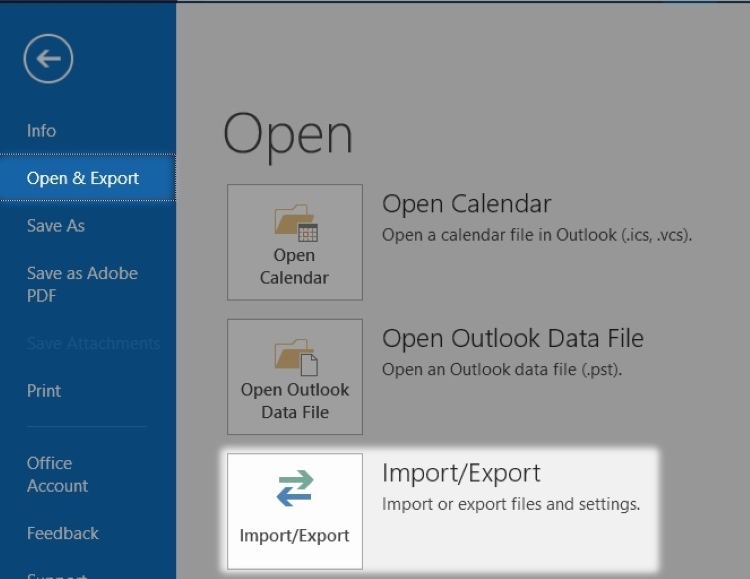Select Open & Export in the sidebar
750x579 pixels.
pyautogui.click(x=88, y=178)
